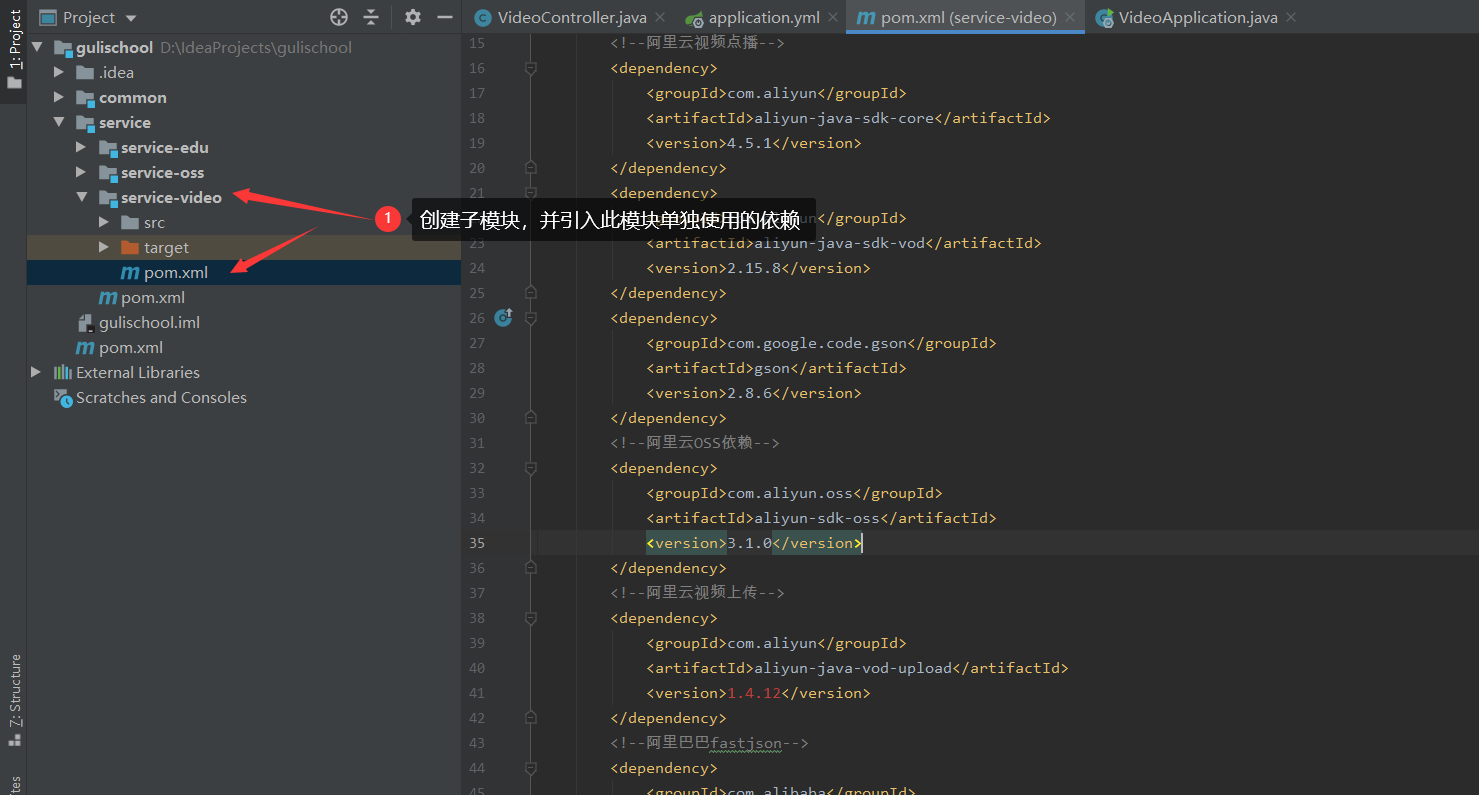Collapse the service-video module

[x=81, y=197]
